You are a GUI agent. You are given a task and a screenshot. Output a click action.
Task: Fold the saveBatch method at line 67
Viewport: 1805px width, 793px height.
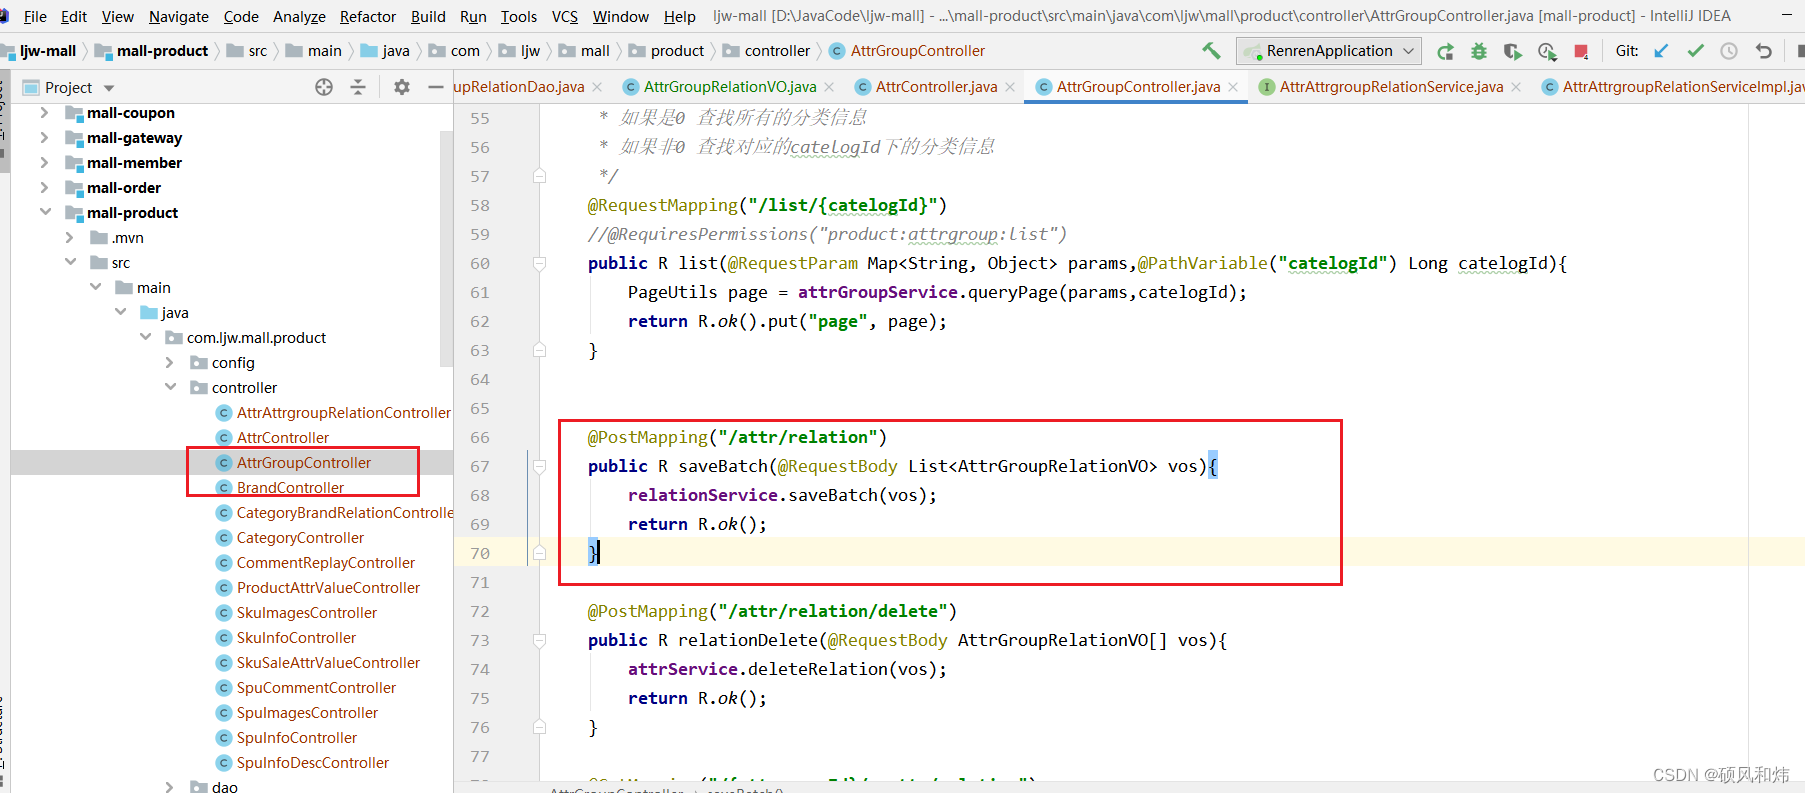pos(539,466)
